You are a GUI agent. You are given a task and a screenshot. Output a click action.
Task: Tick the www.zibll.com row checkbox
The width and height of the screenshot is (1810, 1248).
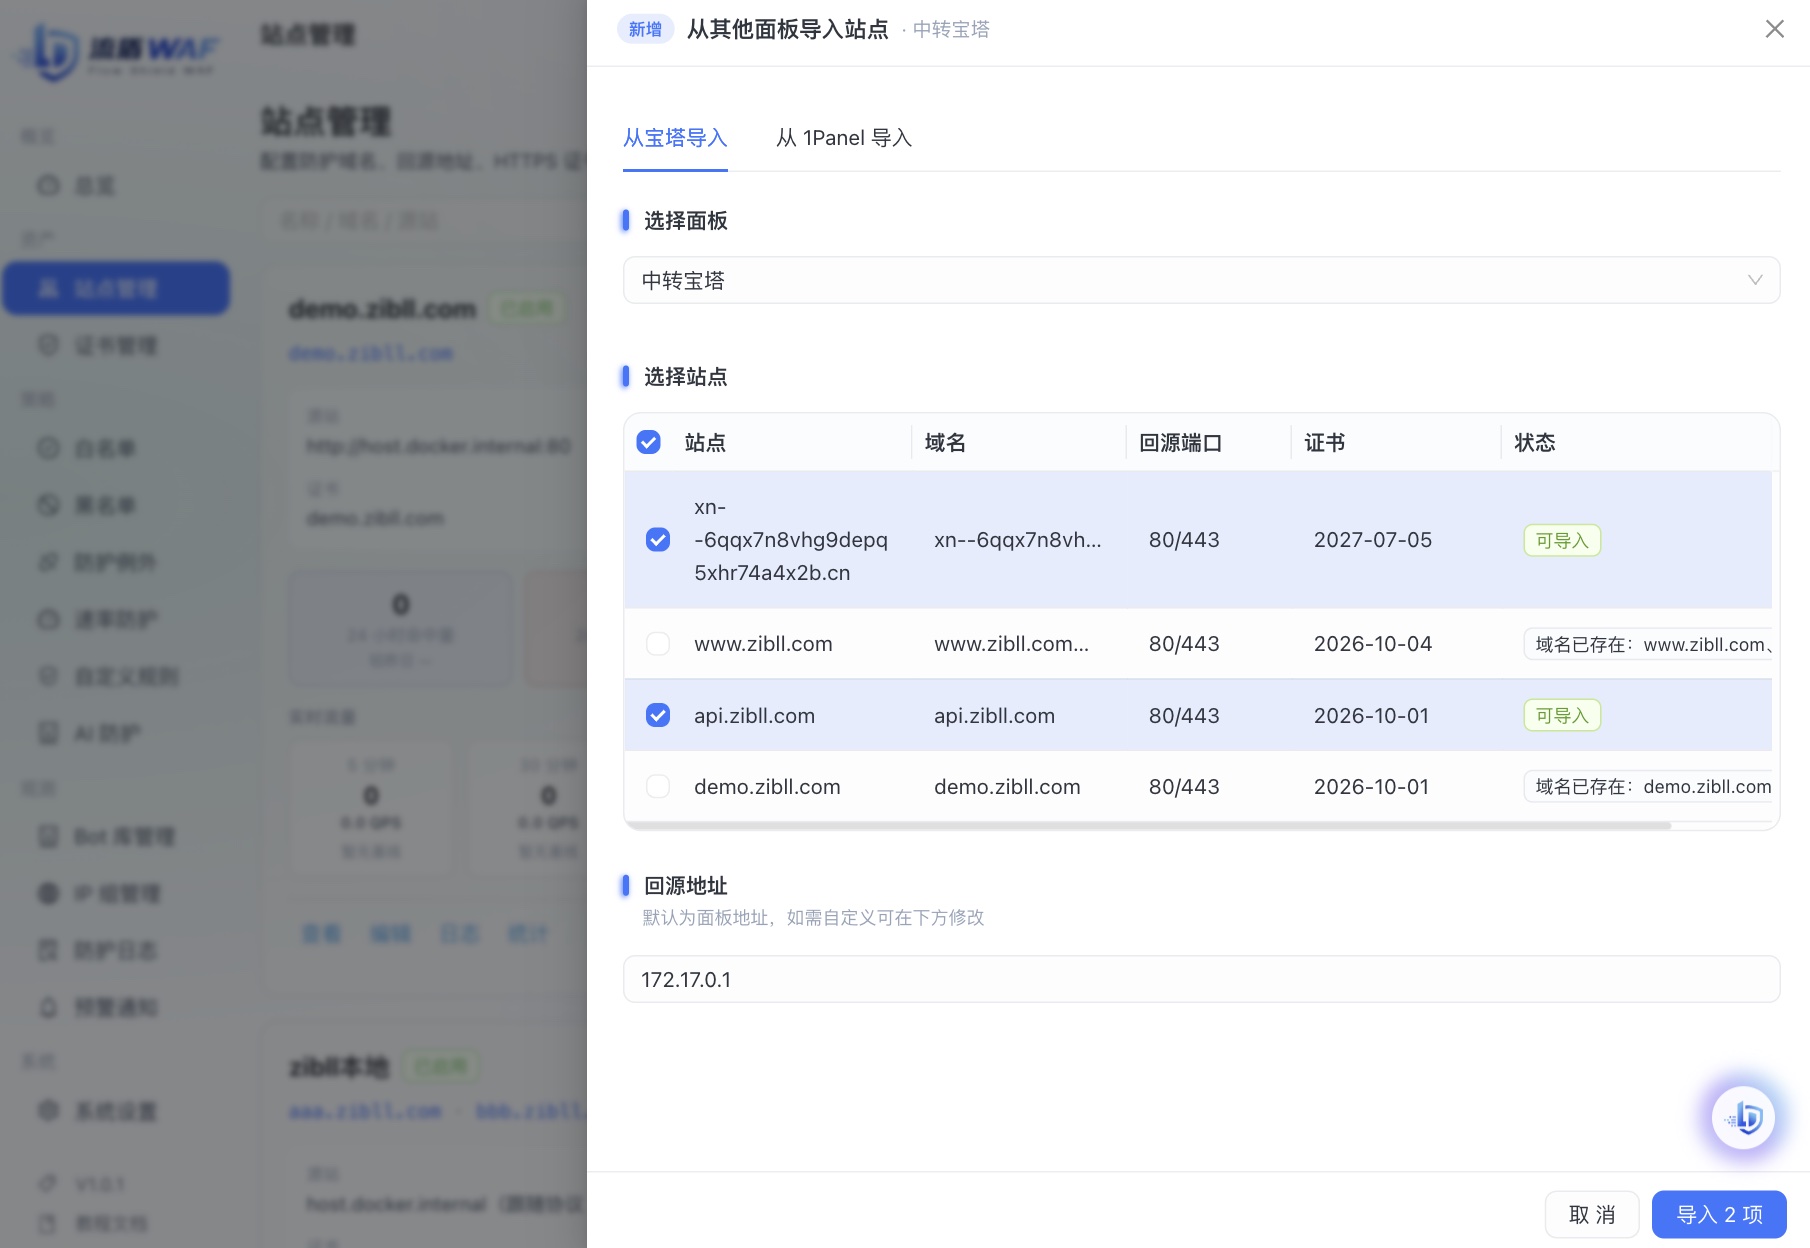point(658,644)
